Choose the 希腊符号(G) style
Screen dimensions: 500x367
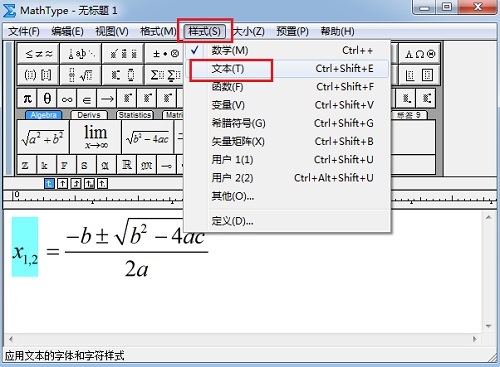click(287, 123)
